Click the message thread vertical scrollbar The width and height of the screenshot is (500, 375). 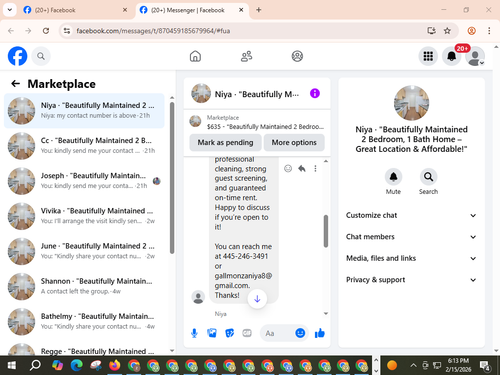point(326,231)
